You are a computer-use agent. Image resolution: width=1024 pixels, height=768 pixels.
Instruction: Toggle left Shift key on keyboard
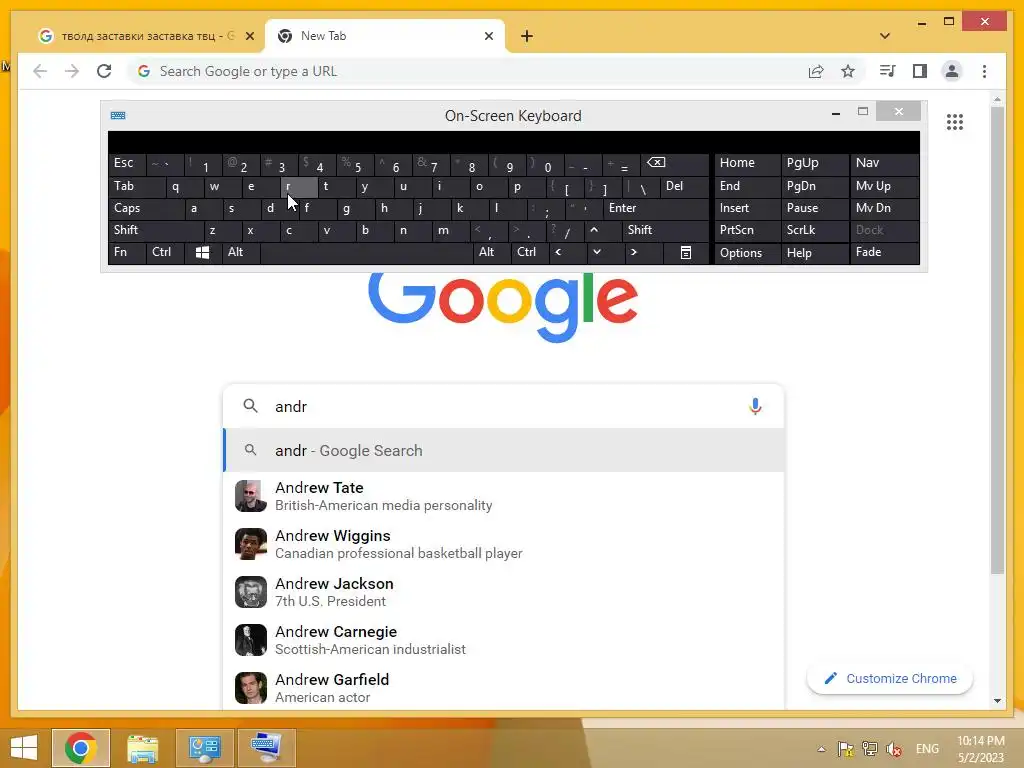coord(155,231)
